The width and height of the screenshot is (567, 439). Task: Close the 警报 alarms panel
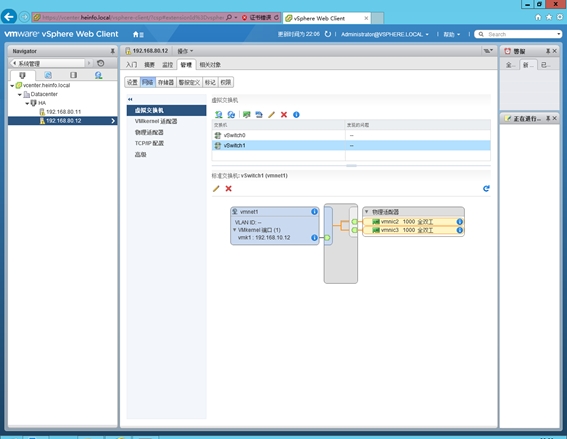[x=554, y=51]
